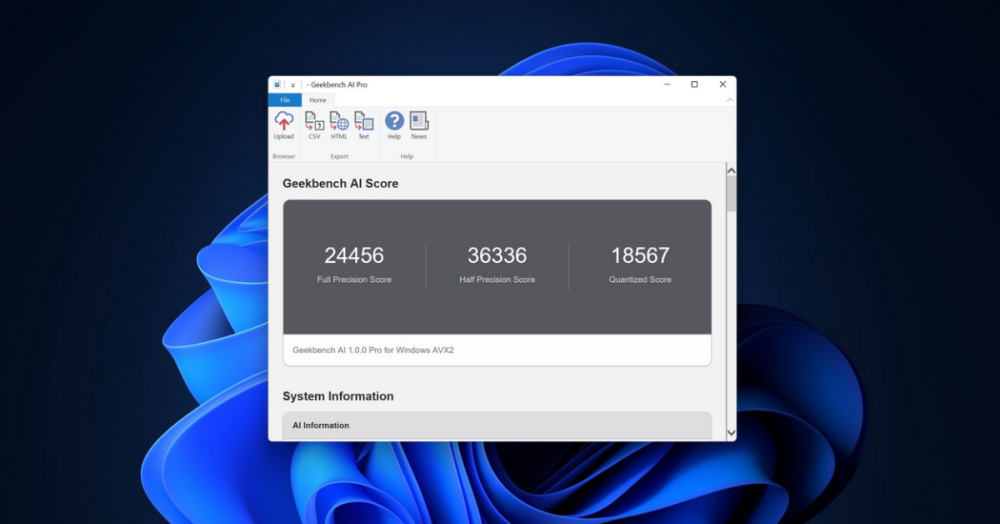Click the Geekbench AI 1.0.0 Pro version text
Viewport: 1000px width, 524px height.
pyautogui.click(x=373, y=350)
